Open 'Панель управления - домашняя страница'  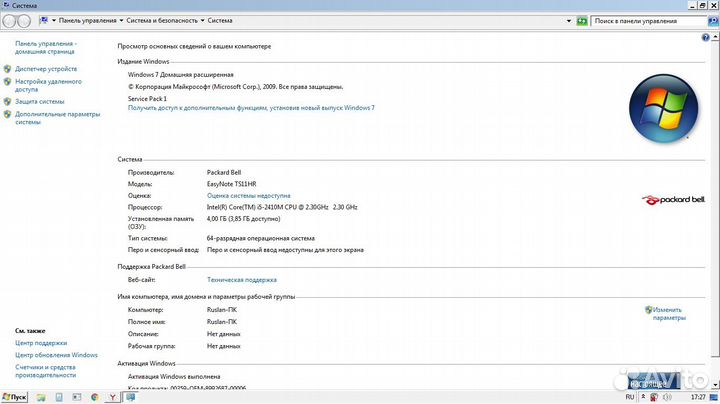tap(45, 47)
